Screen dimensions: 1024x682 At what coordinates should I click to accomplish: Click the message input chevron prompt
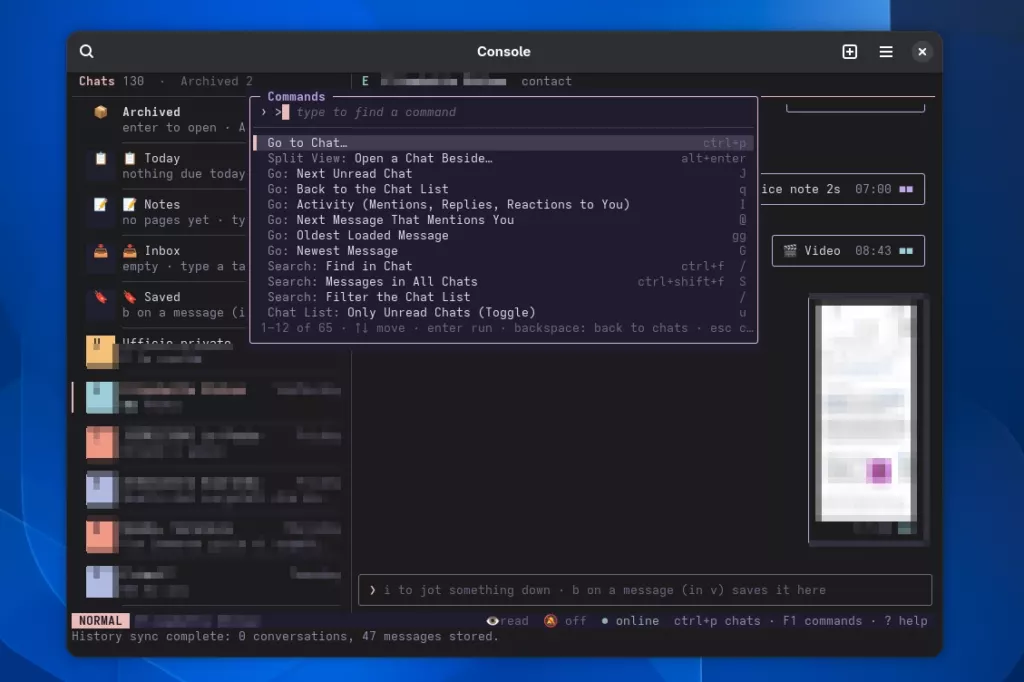372,590
